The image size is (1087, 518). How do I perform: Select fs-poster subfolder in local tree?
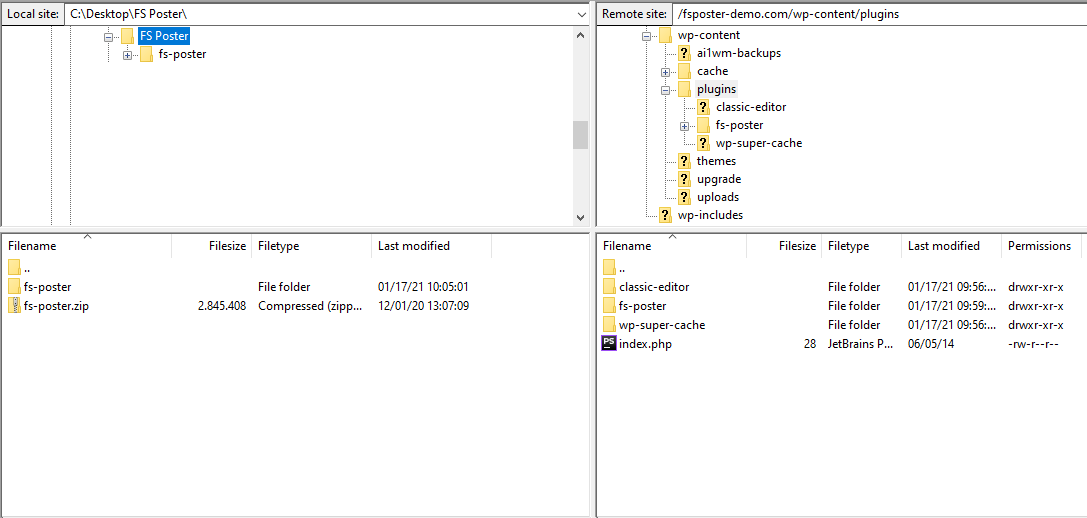(182, 54)
